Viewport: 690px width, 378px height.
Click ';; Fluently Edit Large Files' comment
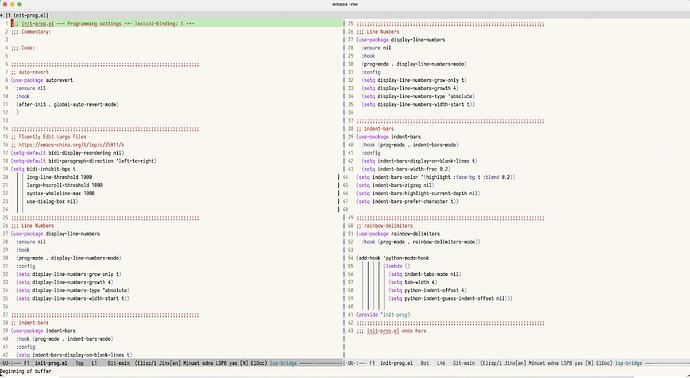coord(49,137)
